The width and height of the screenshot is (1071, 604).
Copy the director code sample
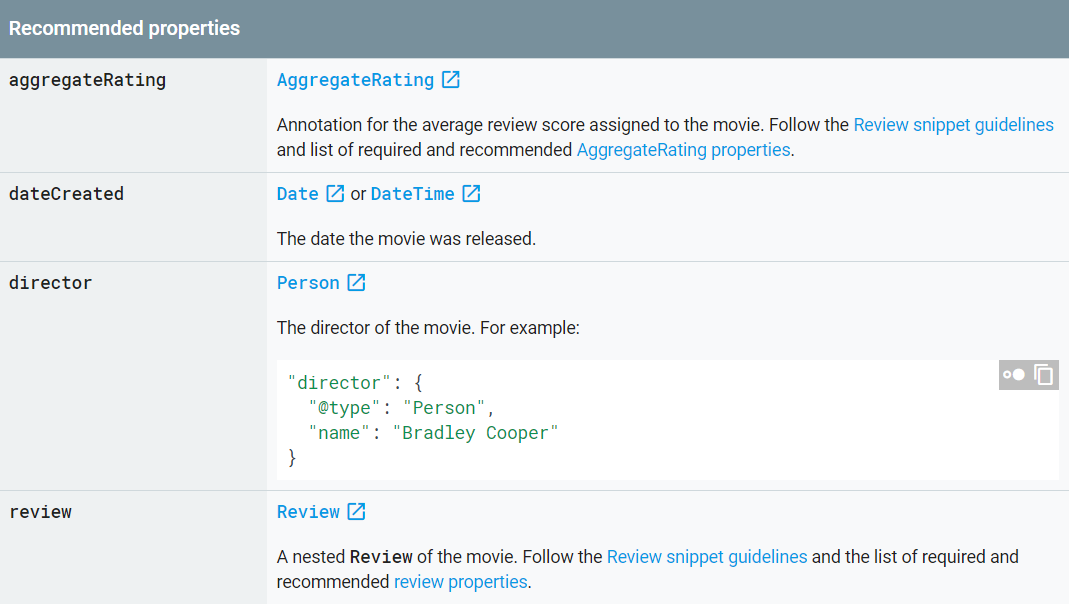click(x=1044, y=375)
